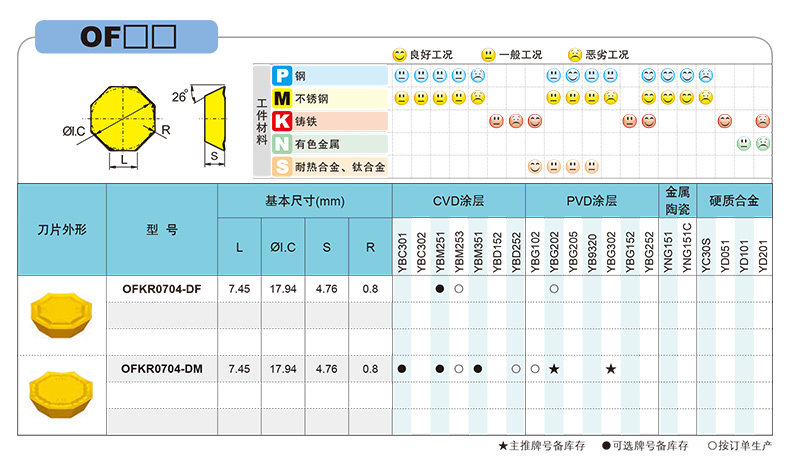Viewport: 790px width, 471px height.
Task: Click the bad-condition sad face legend icon
Action: pyautogui.click(x=575, y=54)
